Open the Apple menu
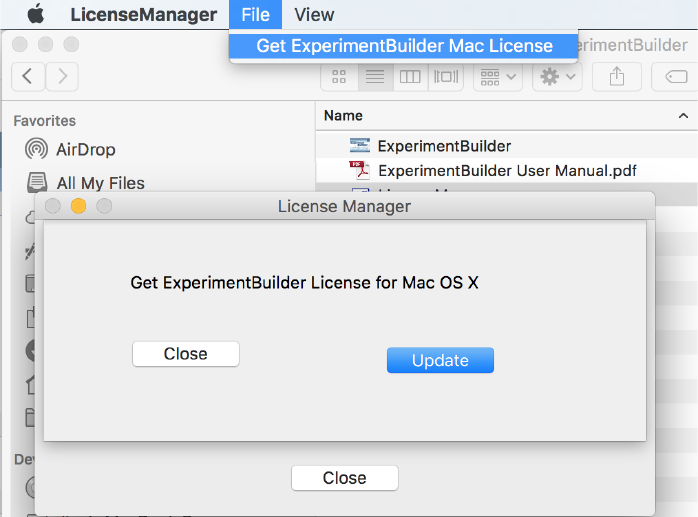 click(36, 14)
